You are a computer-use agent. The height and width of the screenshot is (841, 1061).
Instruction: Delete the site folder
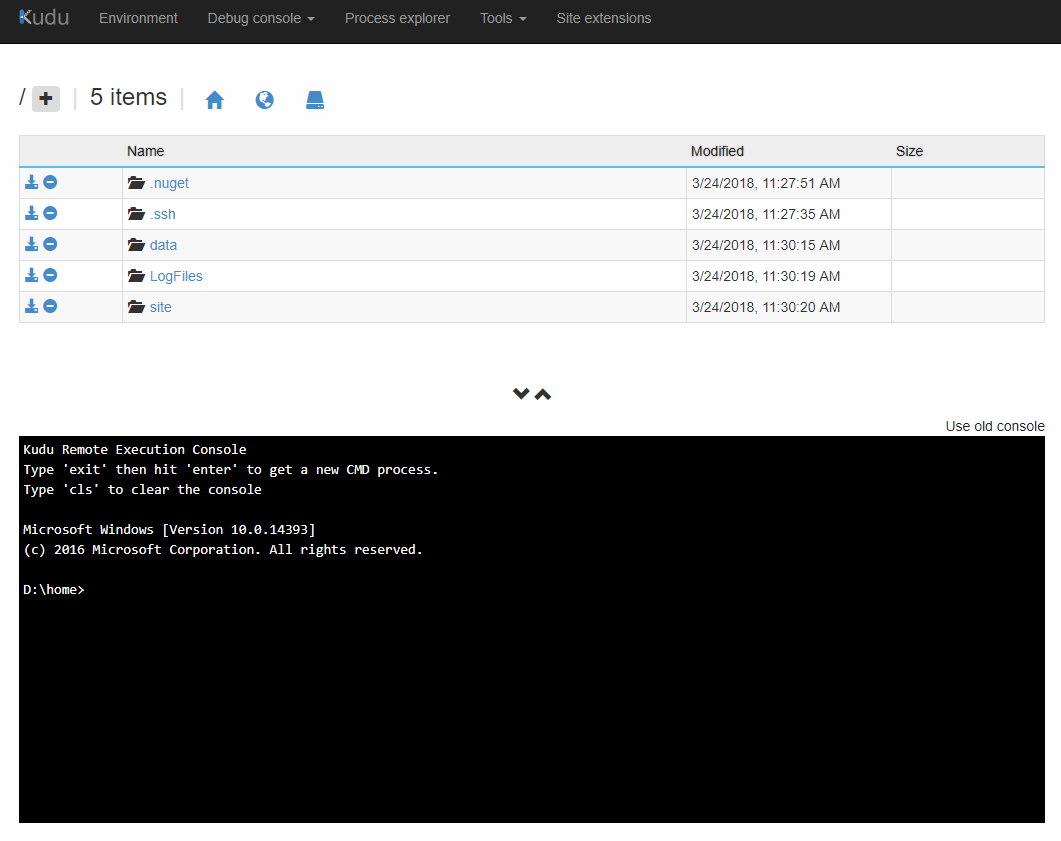(x=50, y=306)
